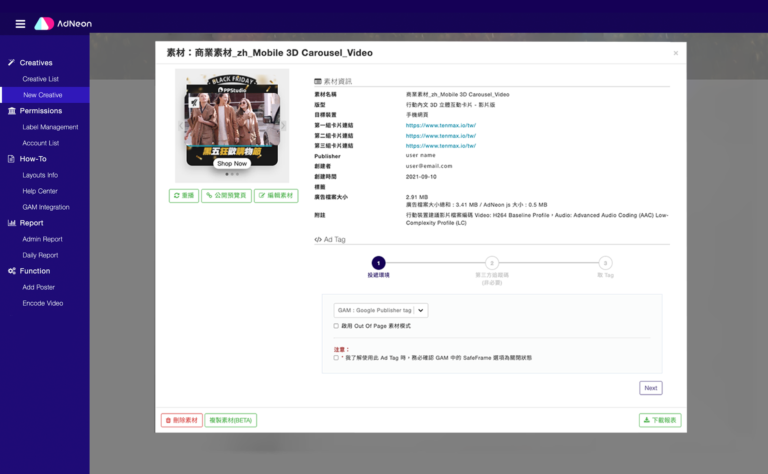Open the third card link URL

pyautogui.click(x=441, y=146)
